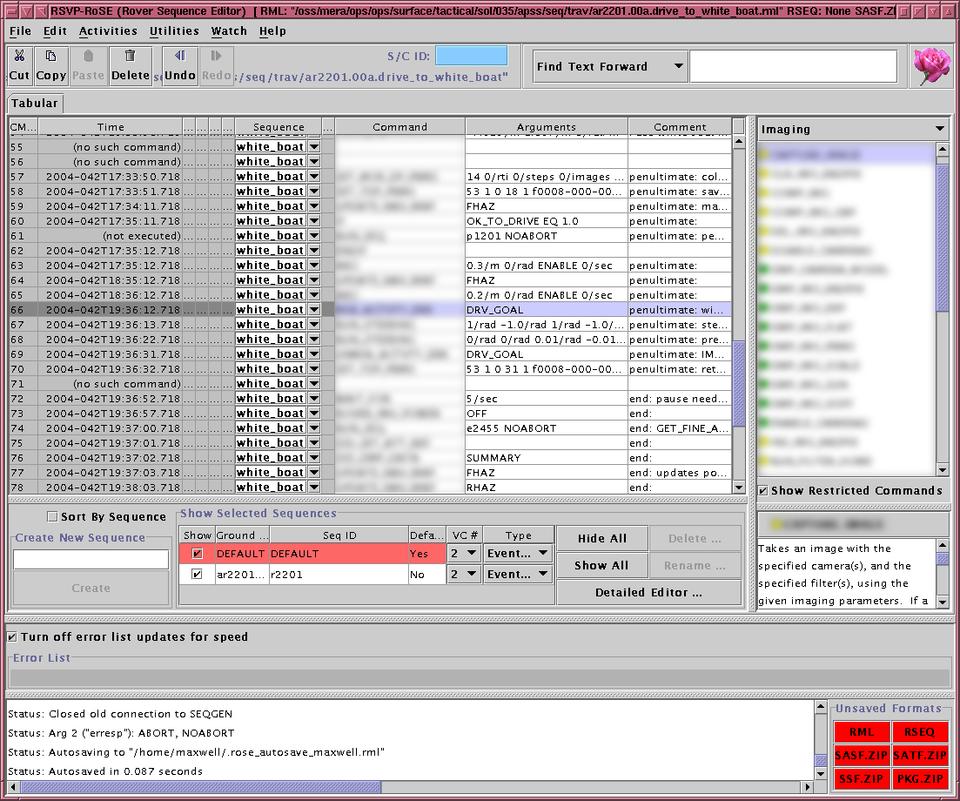Open the Type dropdown for DEFAULT sequence
This screenshot has height=801, width=960.
pos(542,553)
